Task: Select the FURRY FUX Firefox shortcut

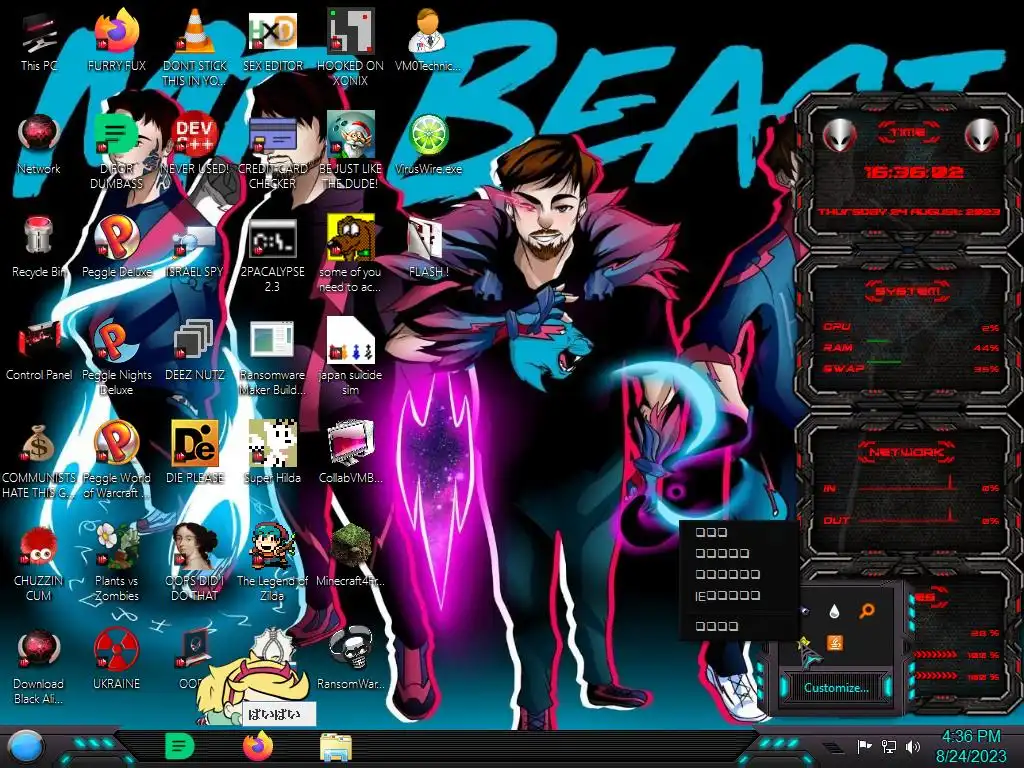Action: [116, 41]
